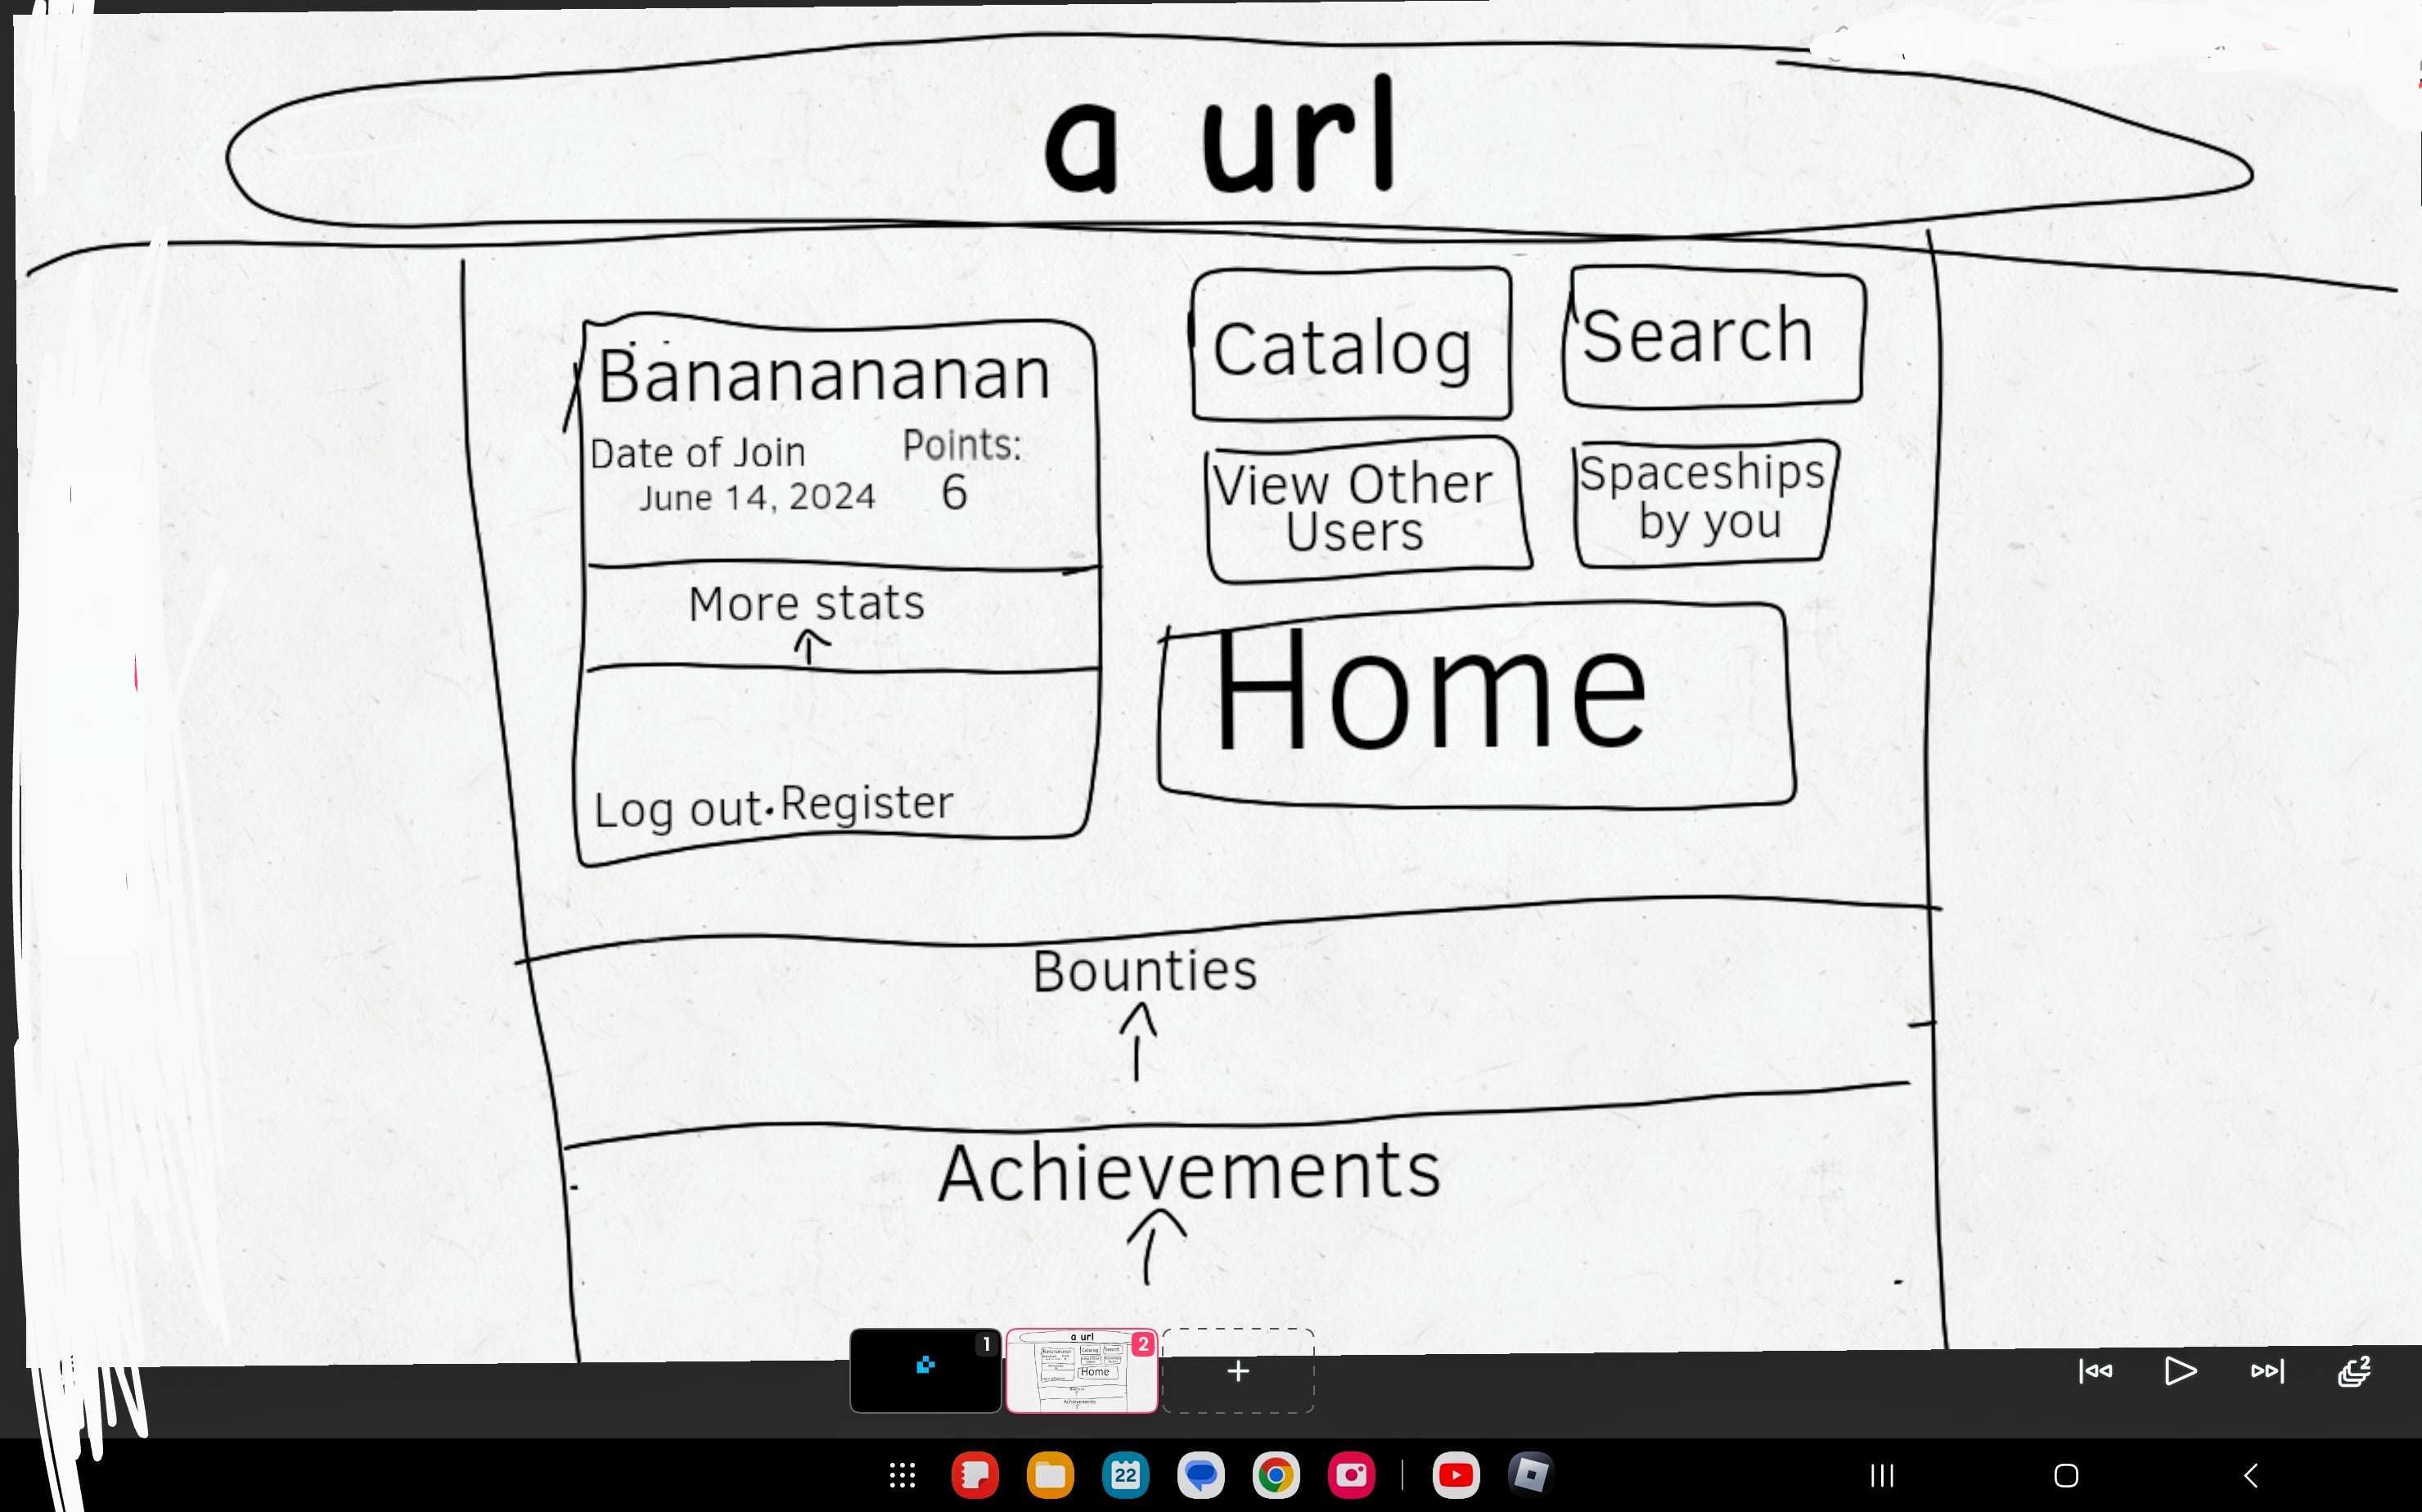Click the June 14, 2024 date
Viewport: 2422px width, 1512px height.
[x=757, y=497]
